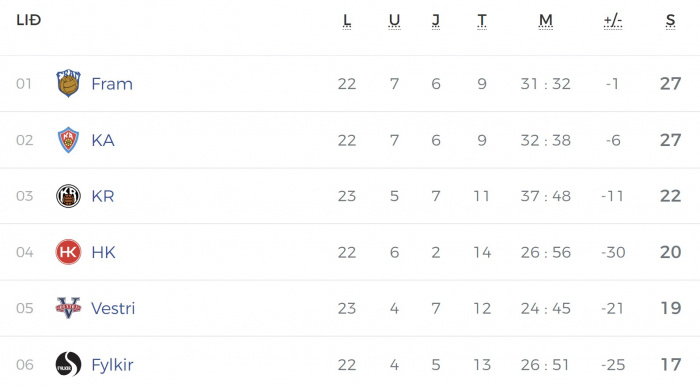The image size is (700, 386).
Task: Click the S points column header
Action: tap(671, 21)
